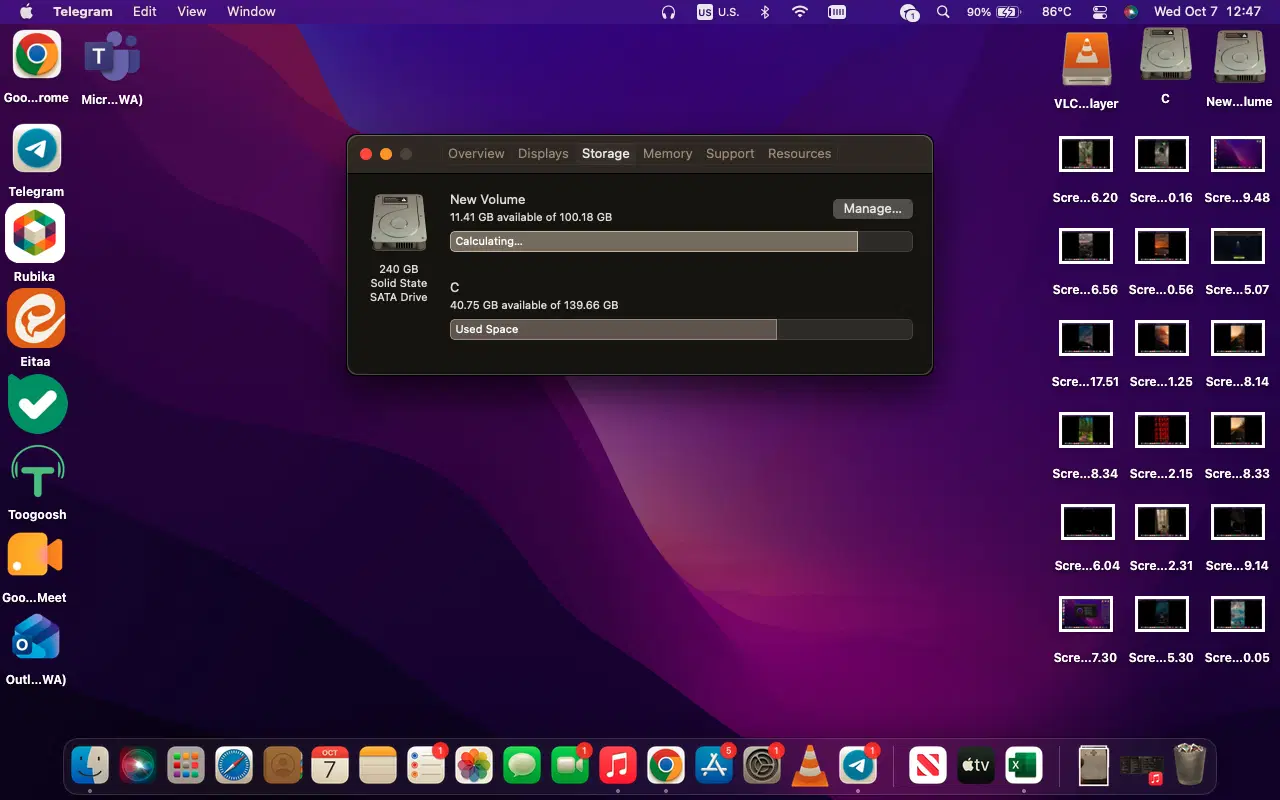The height and width of the screenshot is (800, 1280).
Task: Open Photos app in the Dock
Action: (x=474, y=766)
